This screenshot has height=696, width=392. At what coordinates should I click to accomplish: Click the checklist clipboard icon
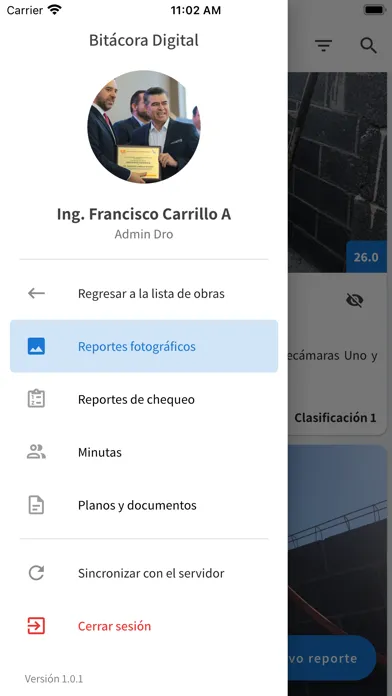coord(36,399)
